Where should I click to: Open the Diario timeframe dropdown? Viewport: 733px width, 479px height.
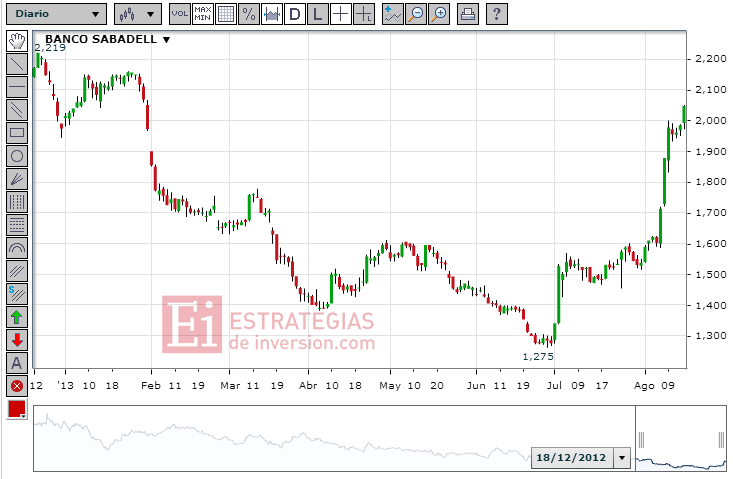point(57,14)
